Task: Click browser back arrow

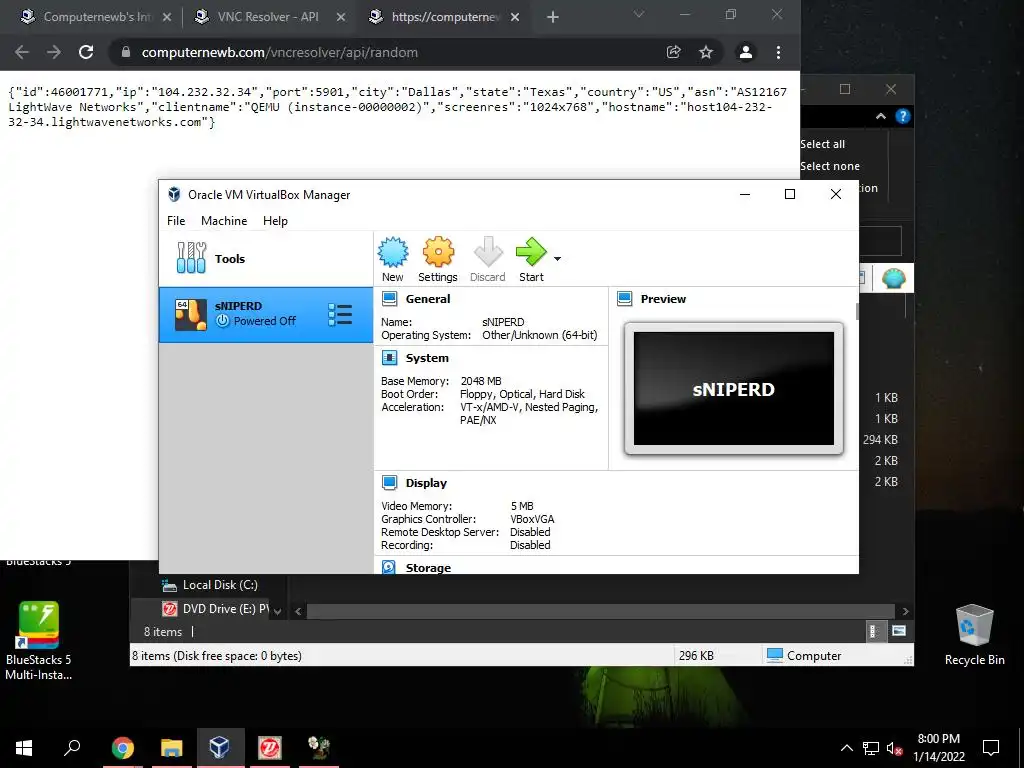Action: (22, 52)
